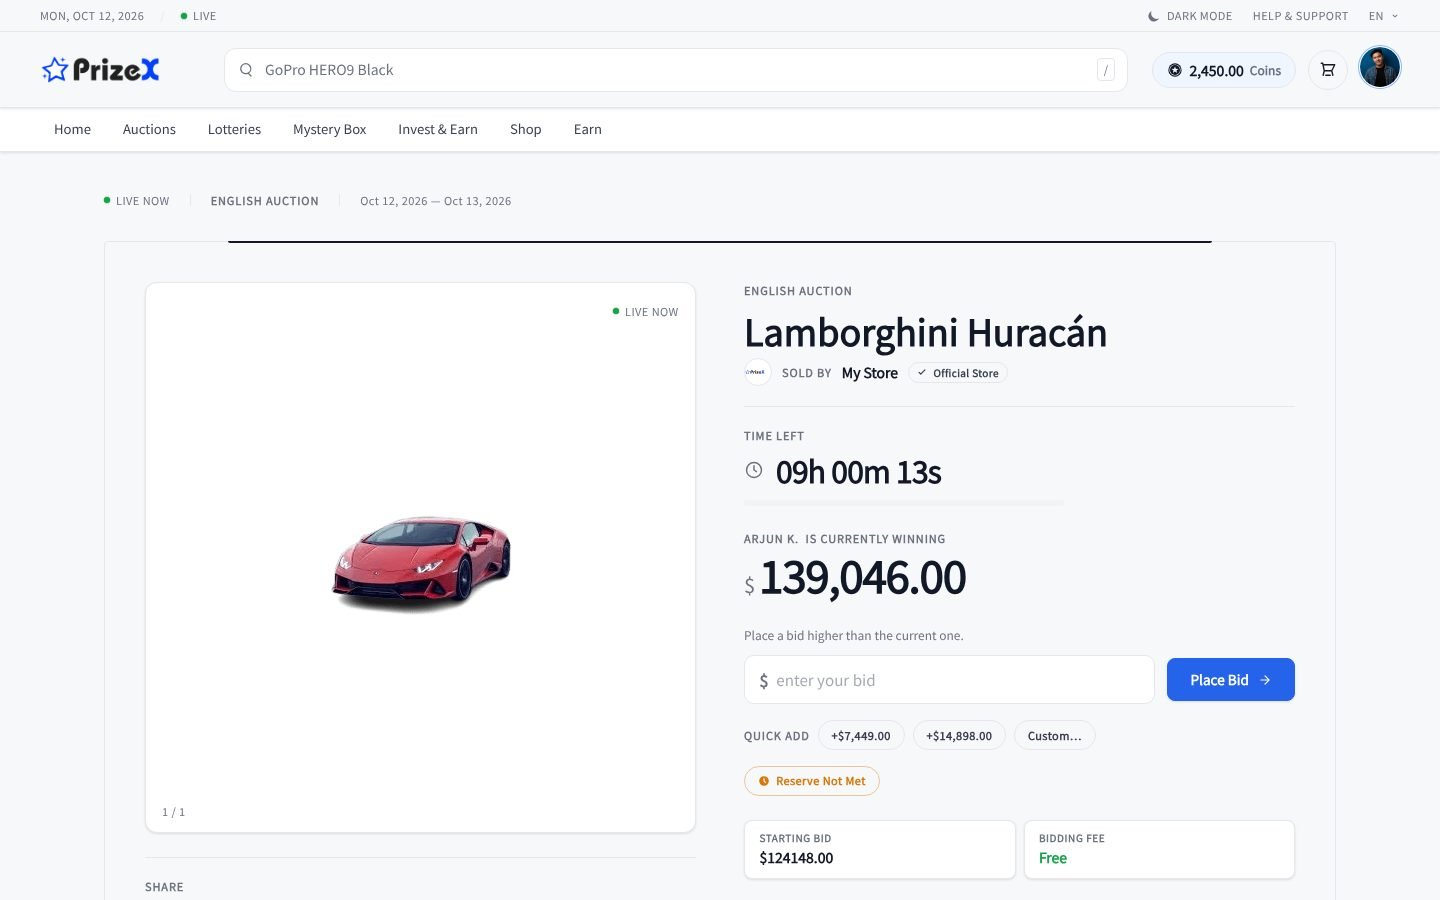Click the search box with GoPro HERO9 Black
1440x900 pixels.
(x=676, y=70)
